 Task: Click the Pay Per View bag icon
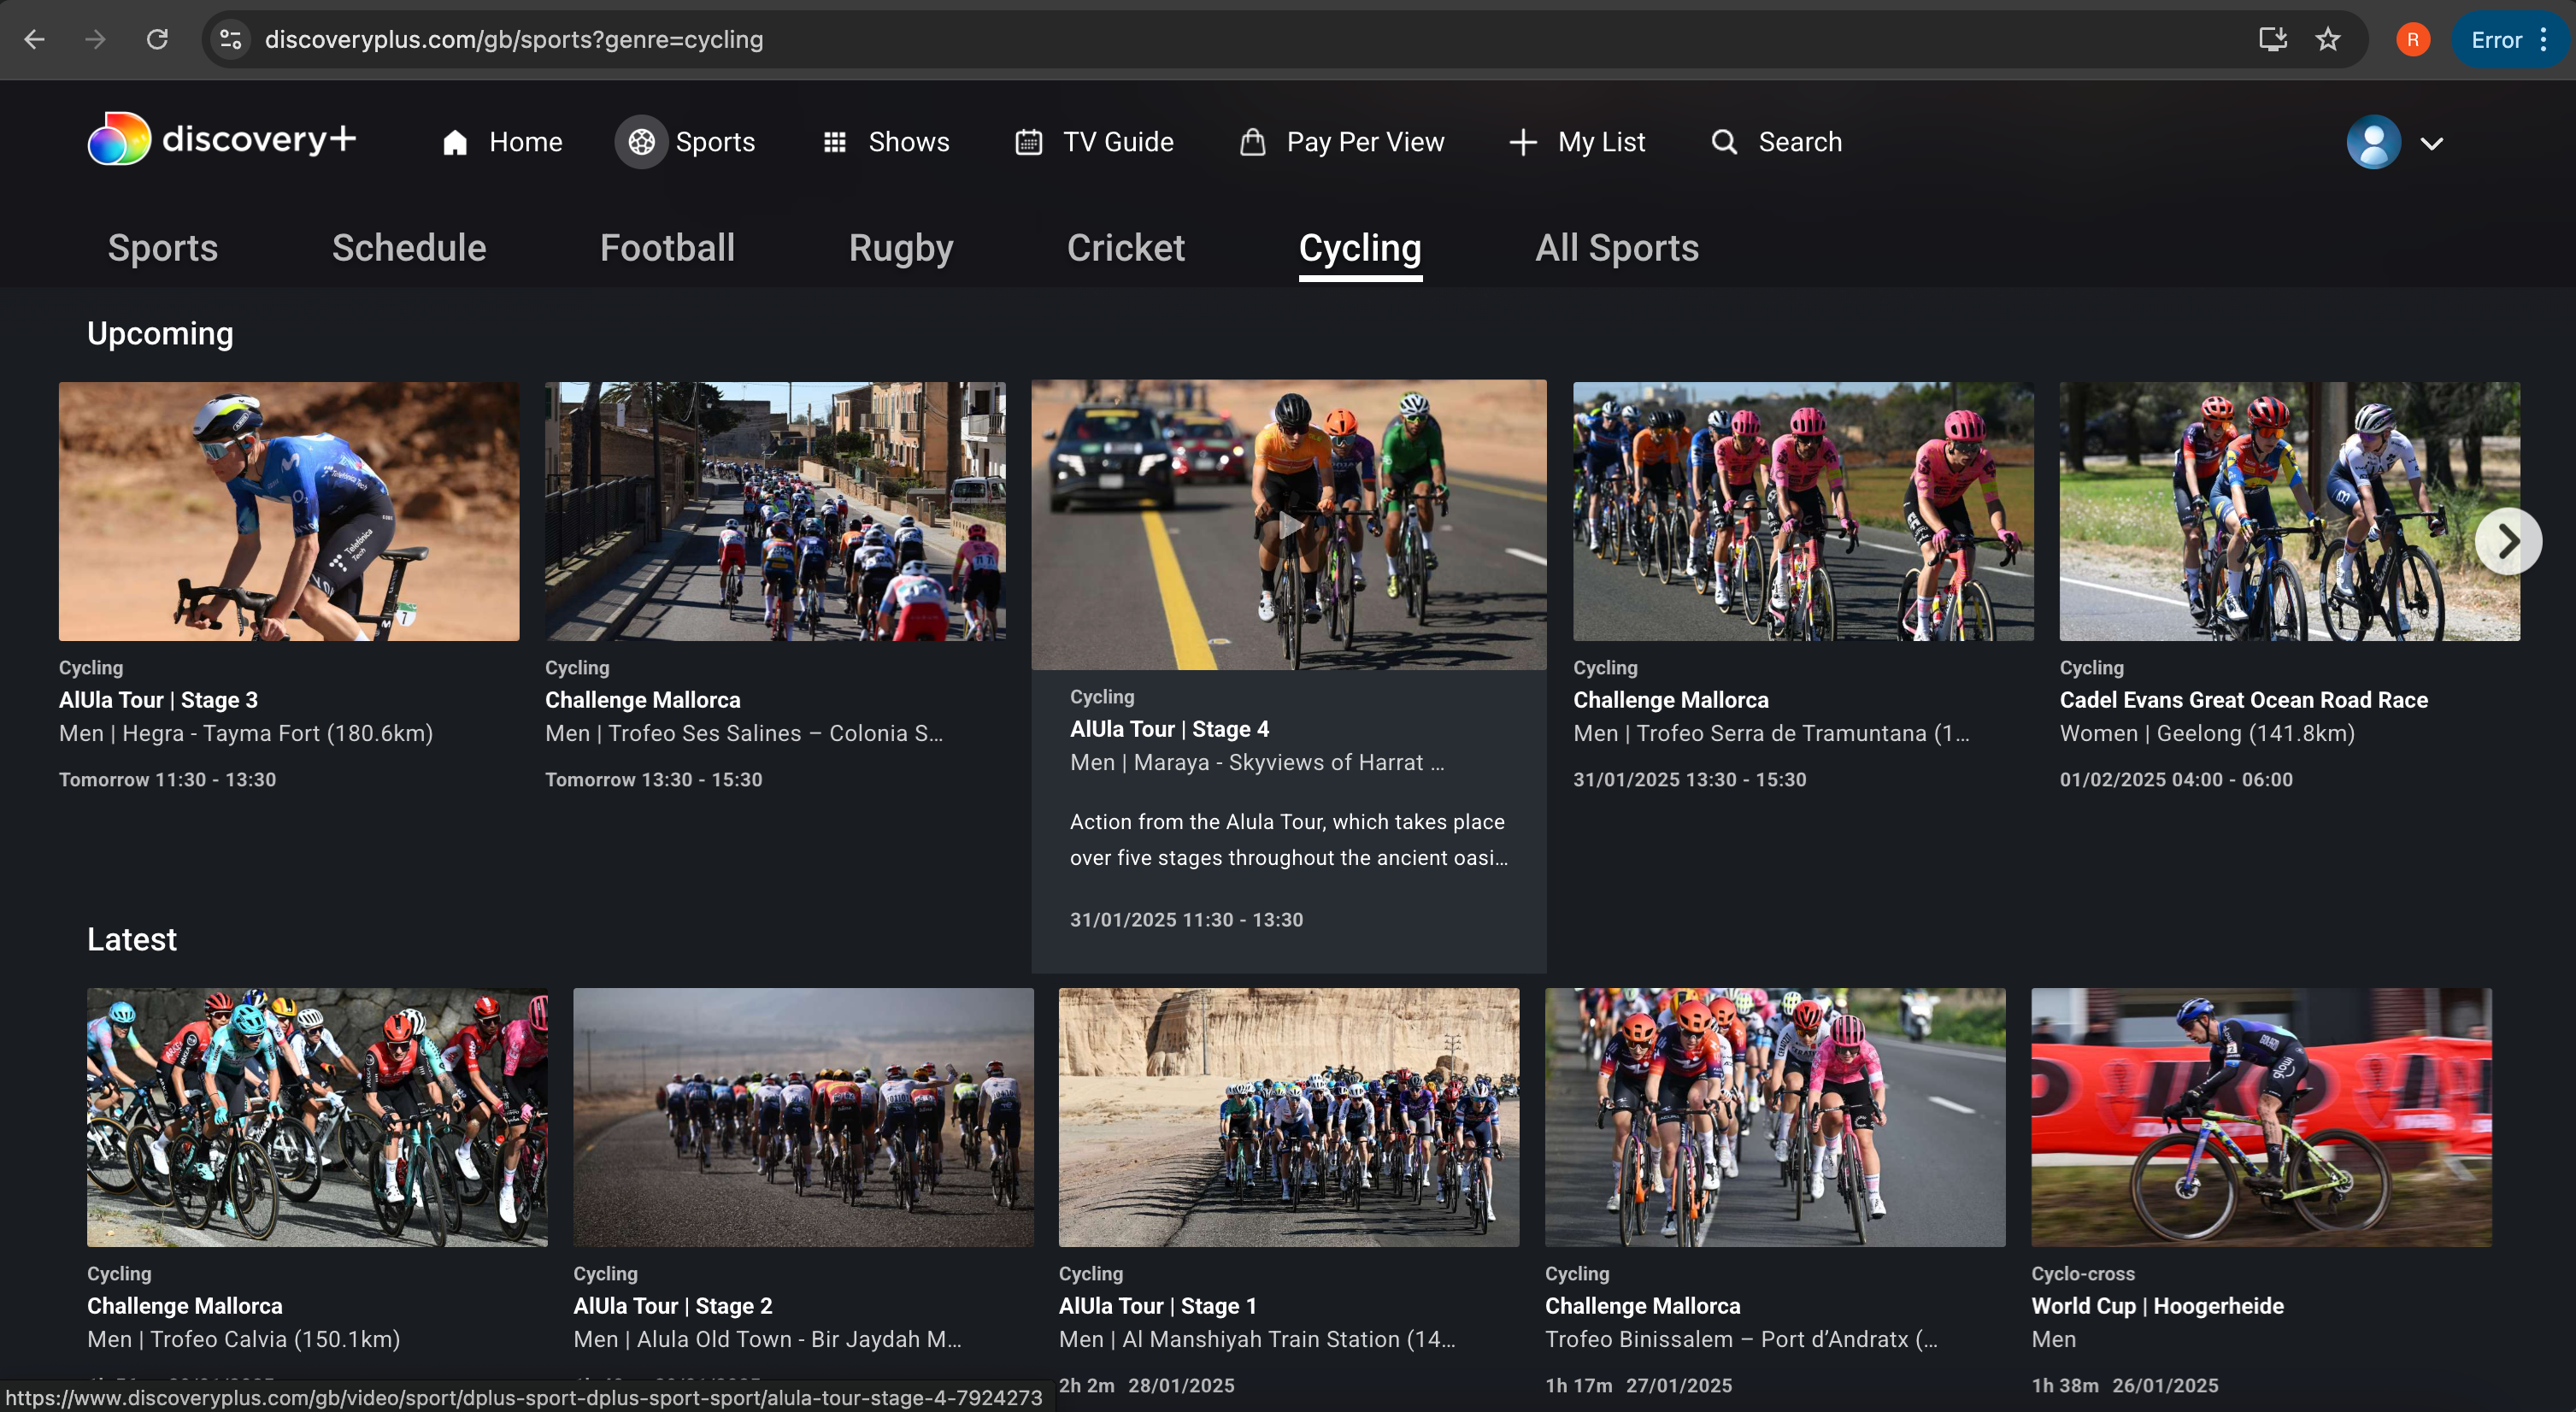(1252, 142)
